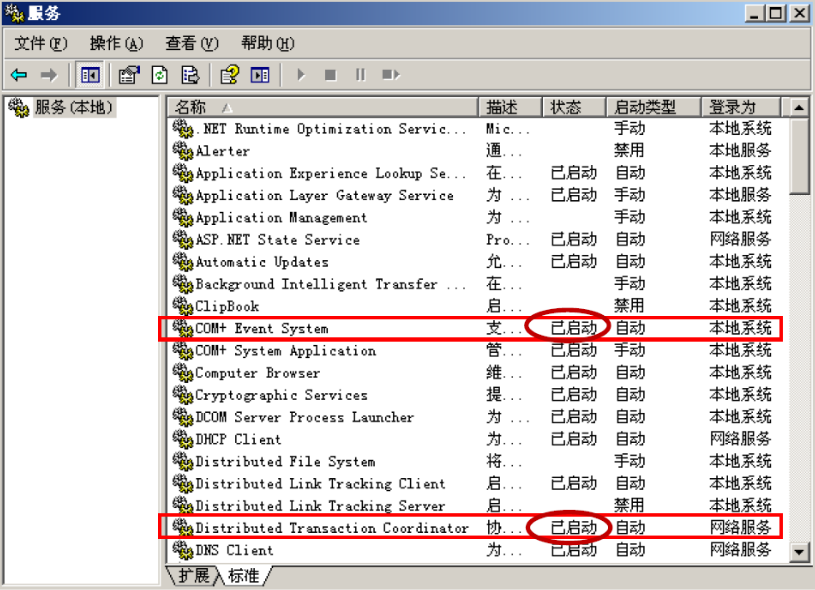815x590 pixels.
Task: Open the 帮助(H) menu
Action: [x=268, y=43]
